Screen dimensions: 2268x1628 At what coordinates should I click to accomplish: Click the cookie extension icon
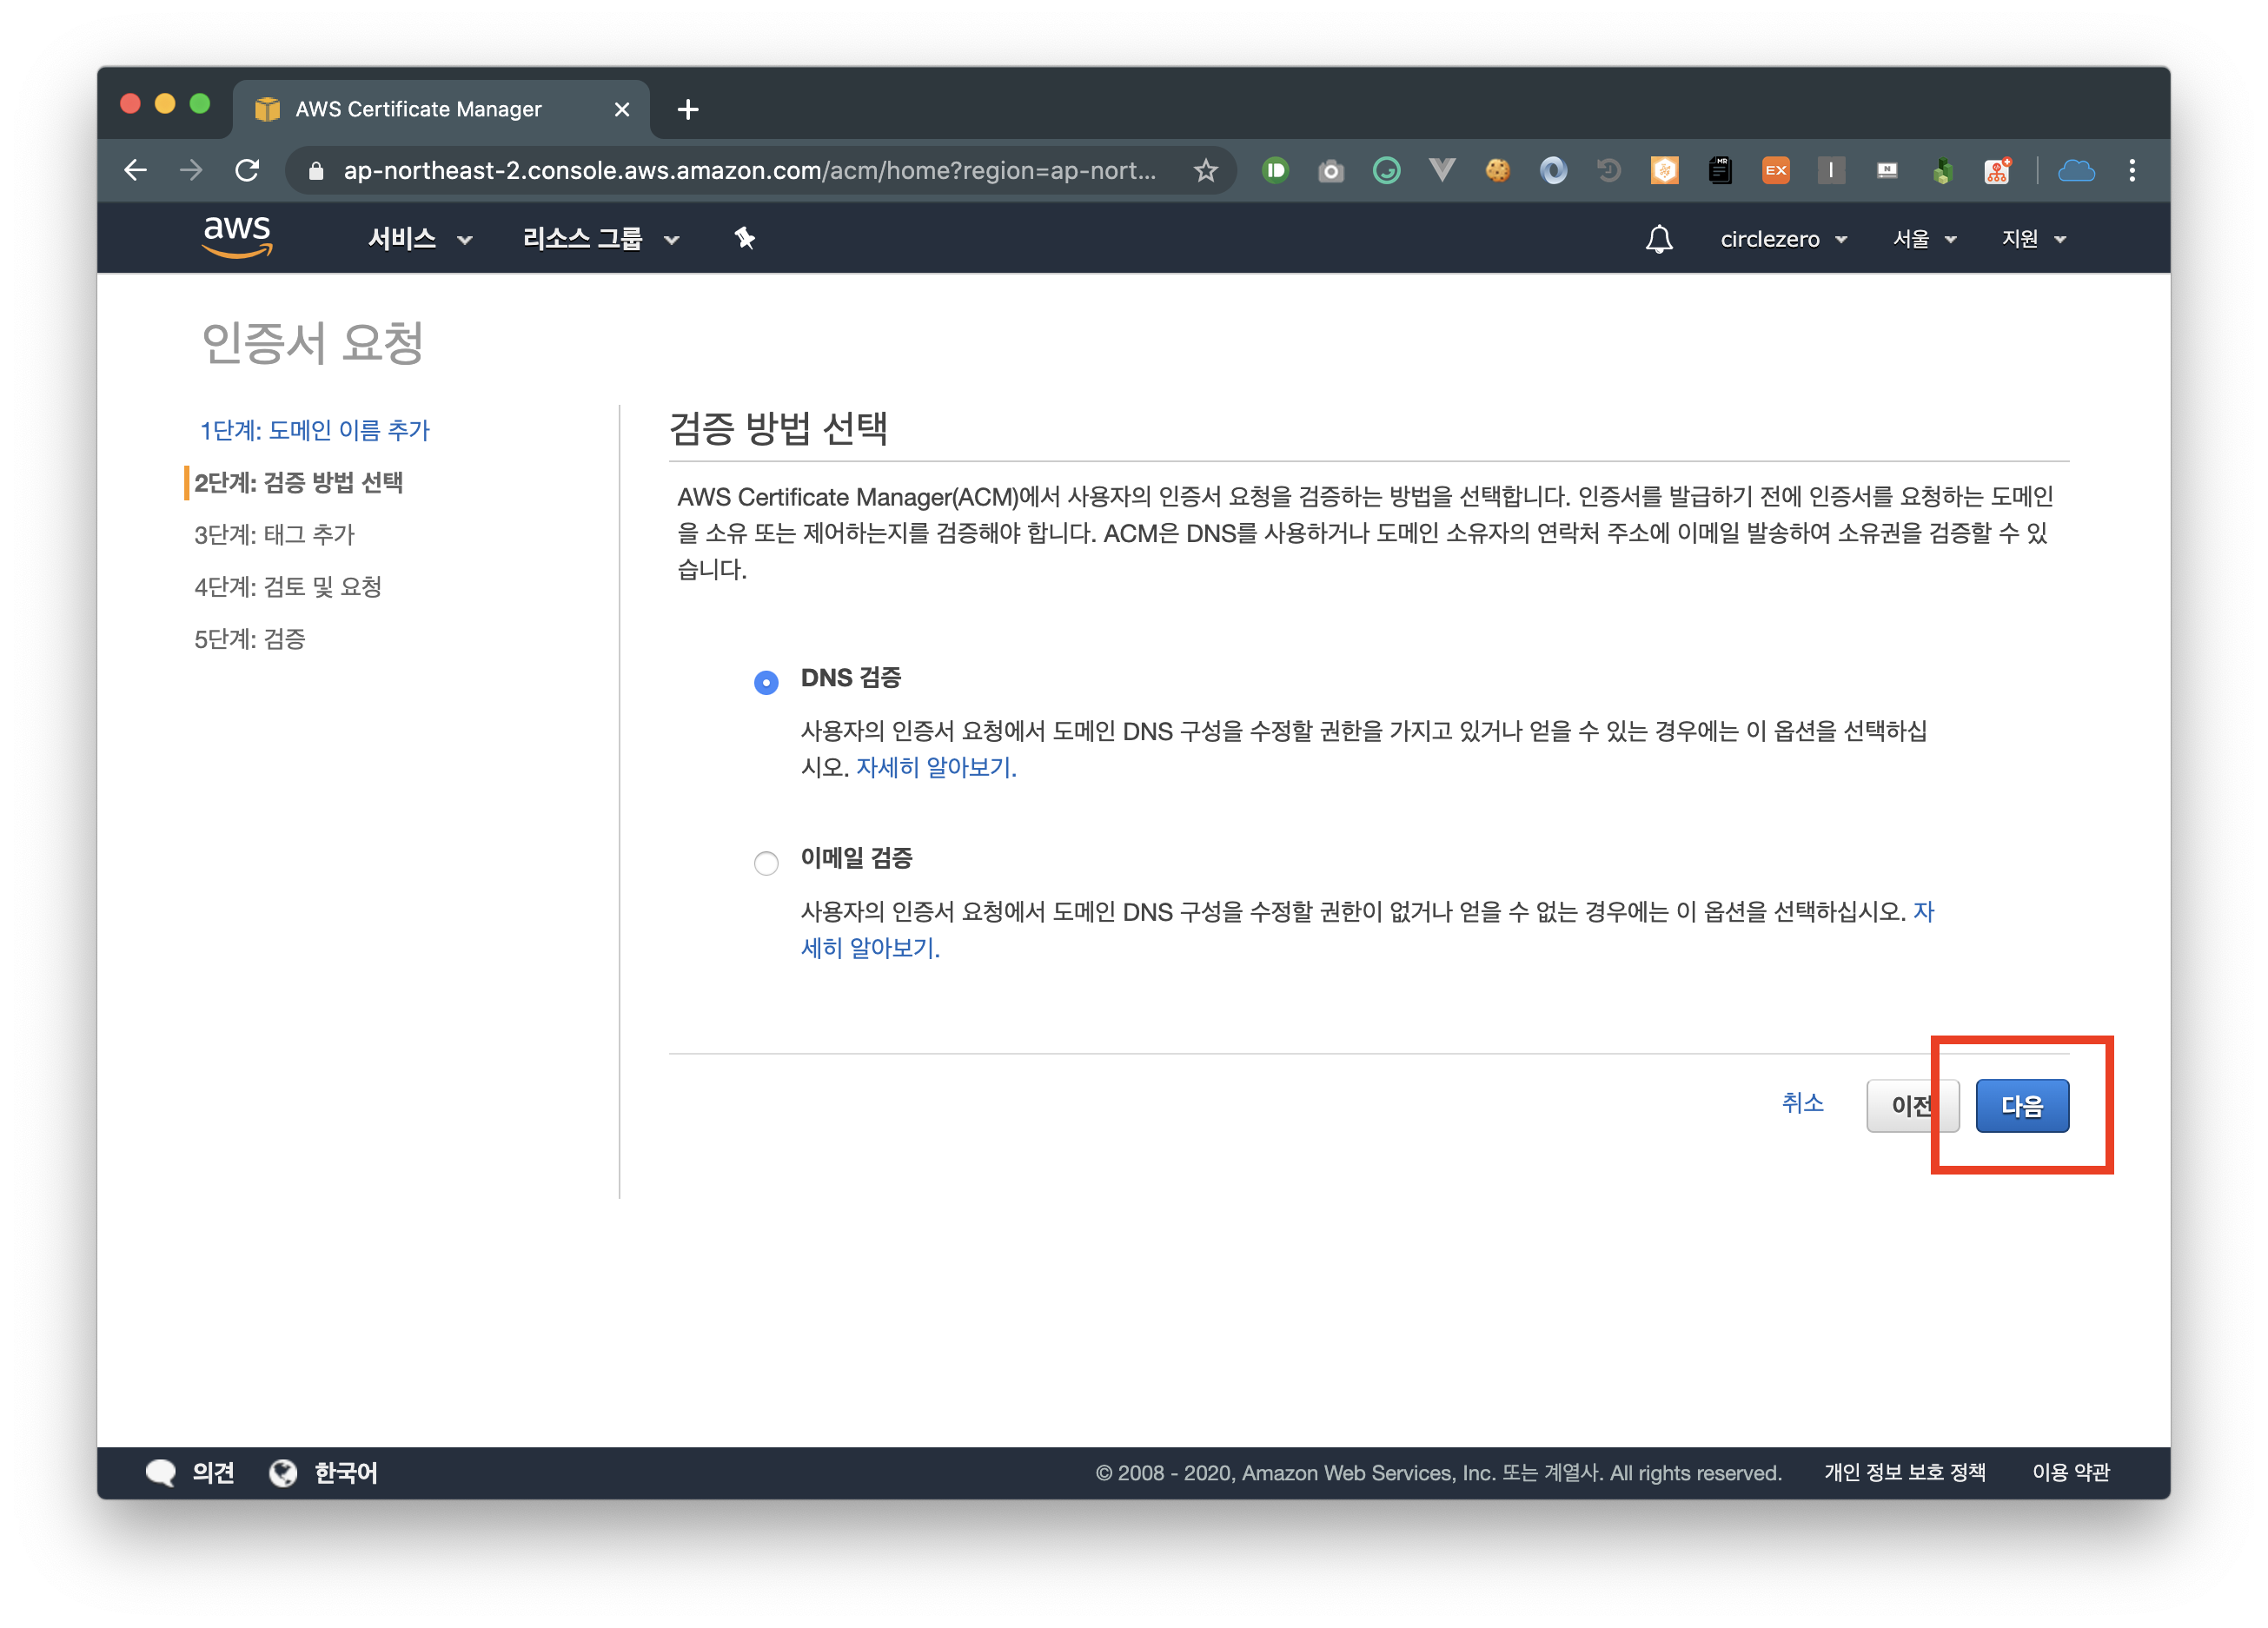(1497, 171)
